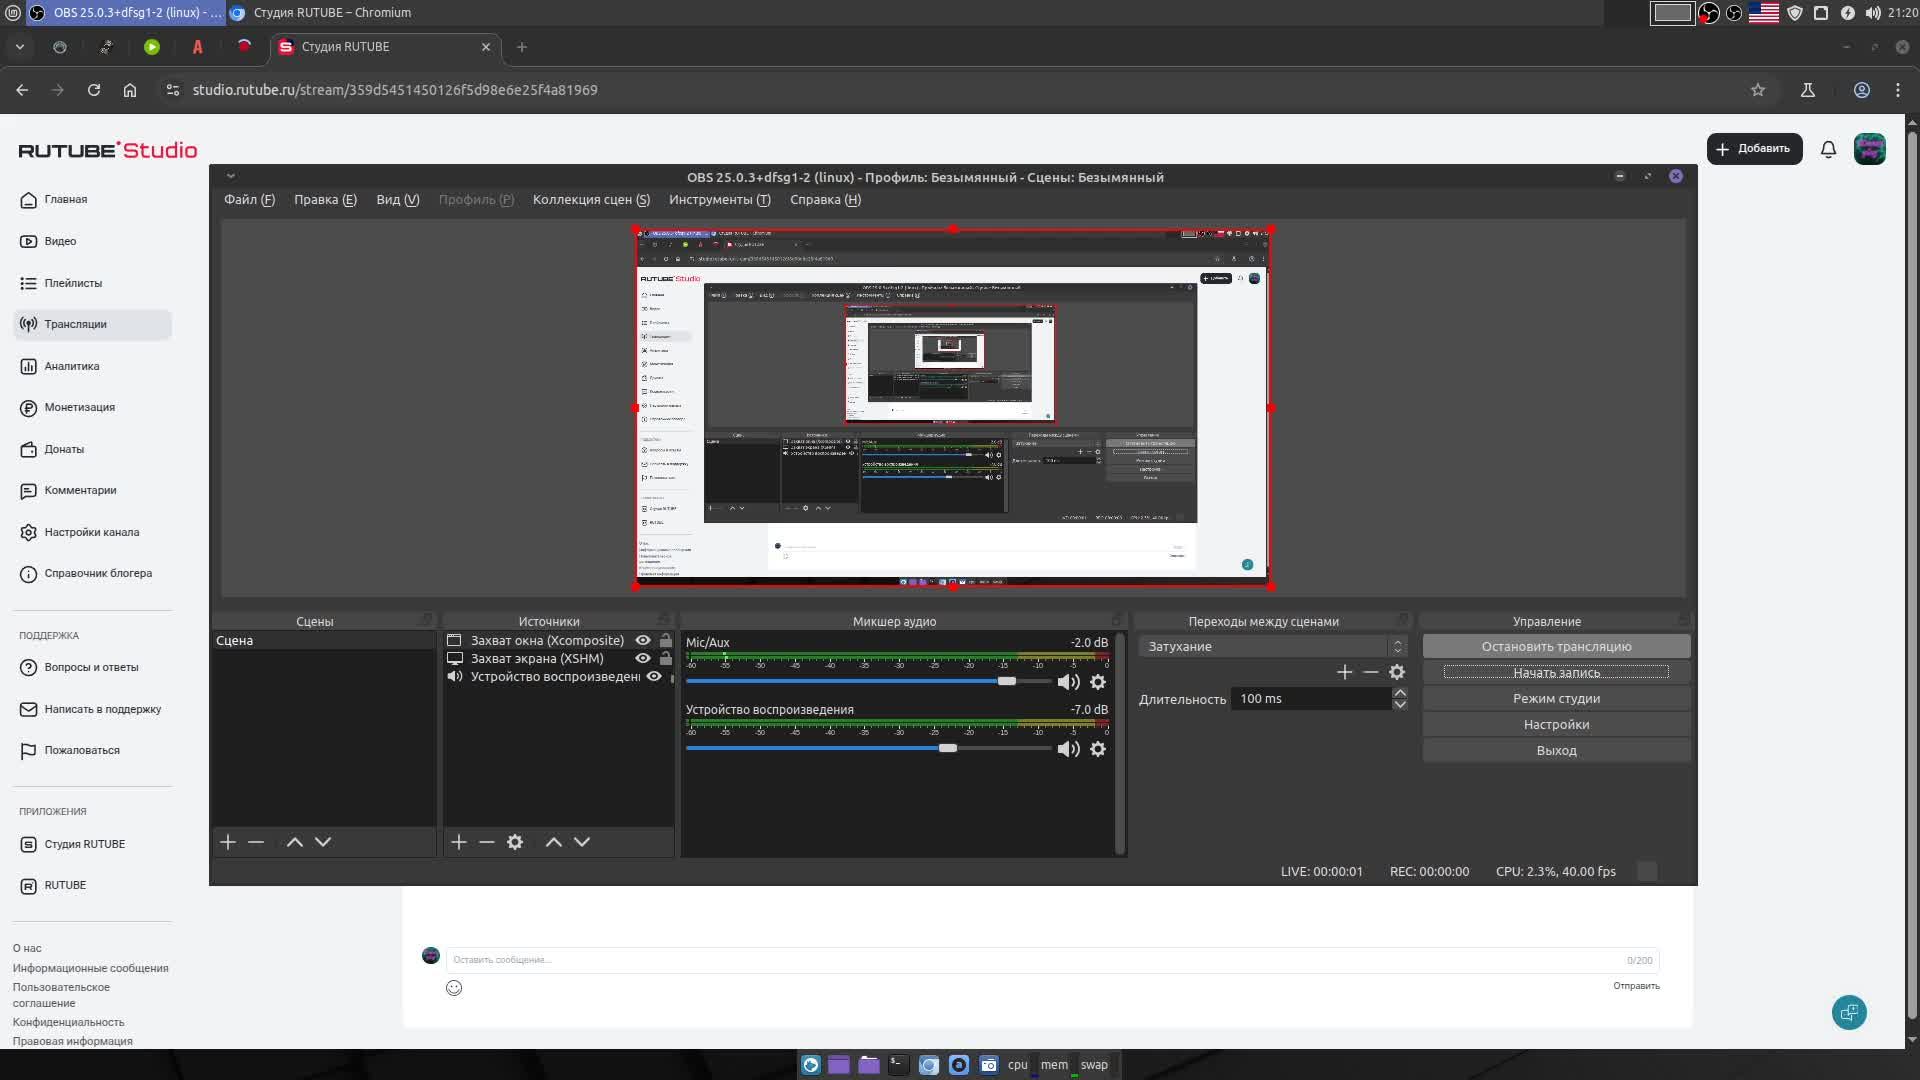The image size is (1920, 1080).
Task: Move source down with arrow icon
Action: (x=582, y=842)
